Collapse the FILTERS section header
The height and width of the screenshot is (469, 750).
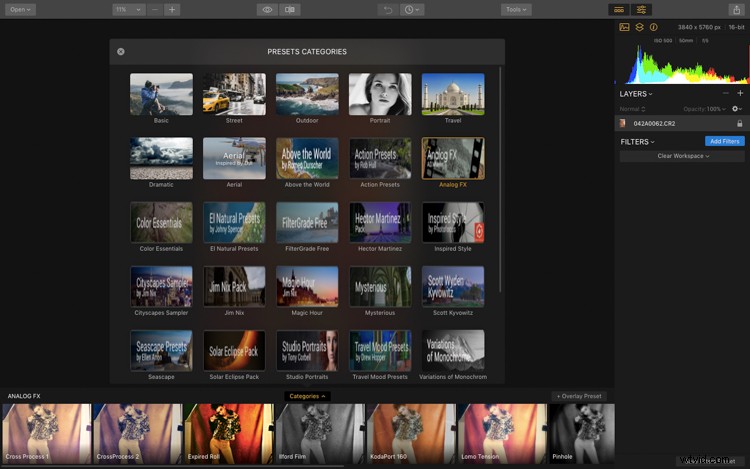(x=637, y=142)
